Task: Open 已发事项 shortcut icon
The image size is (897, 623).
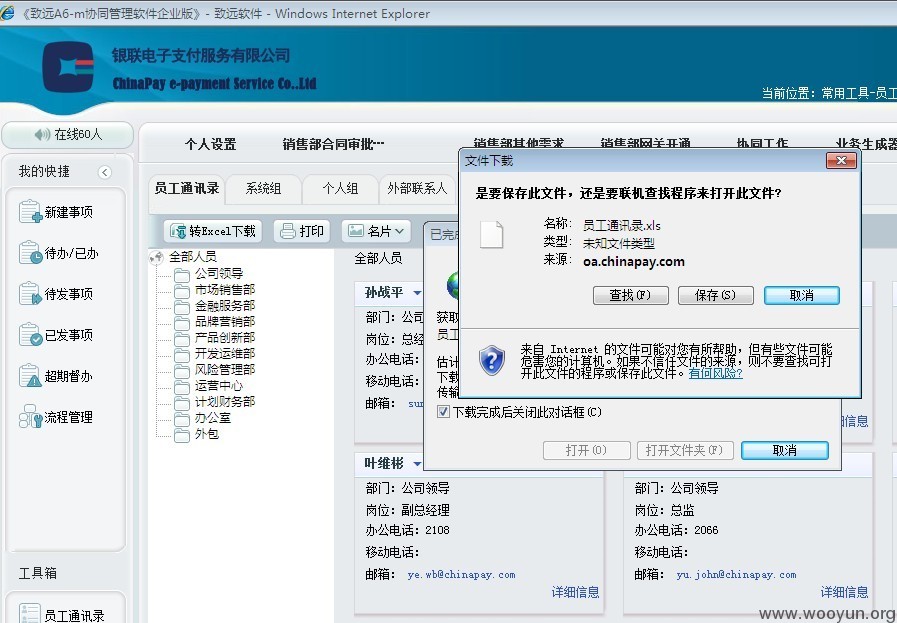Action: pos(30,335)
